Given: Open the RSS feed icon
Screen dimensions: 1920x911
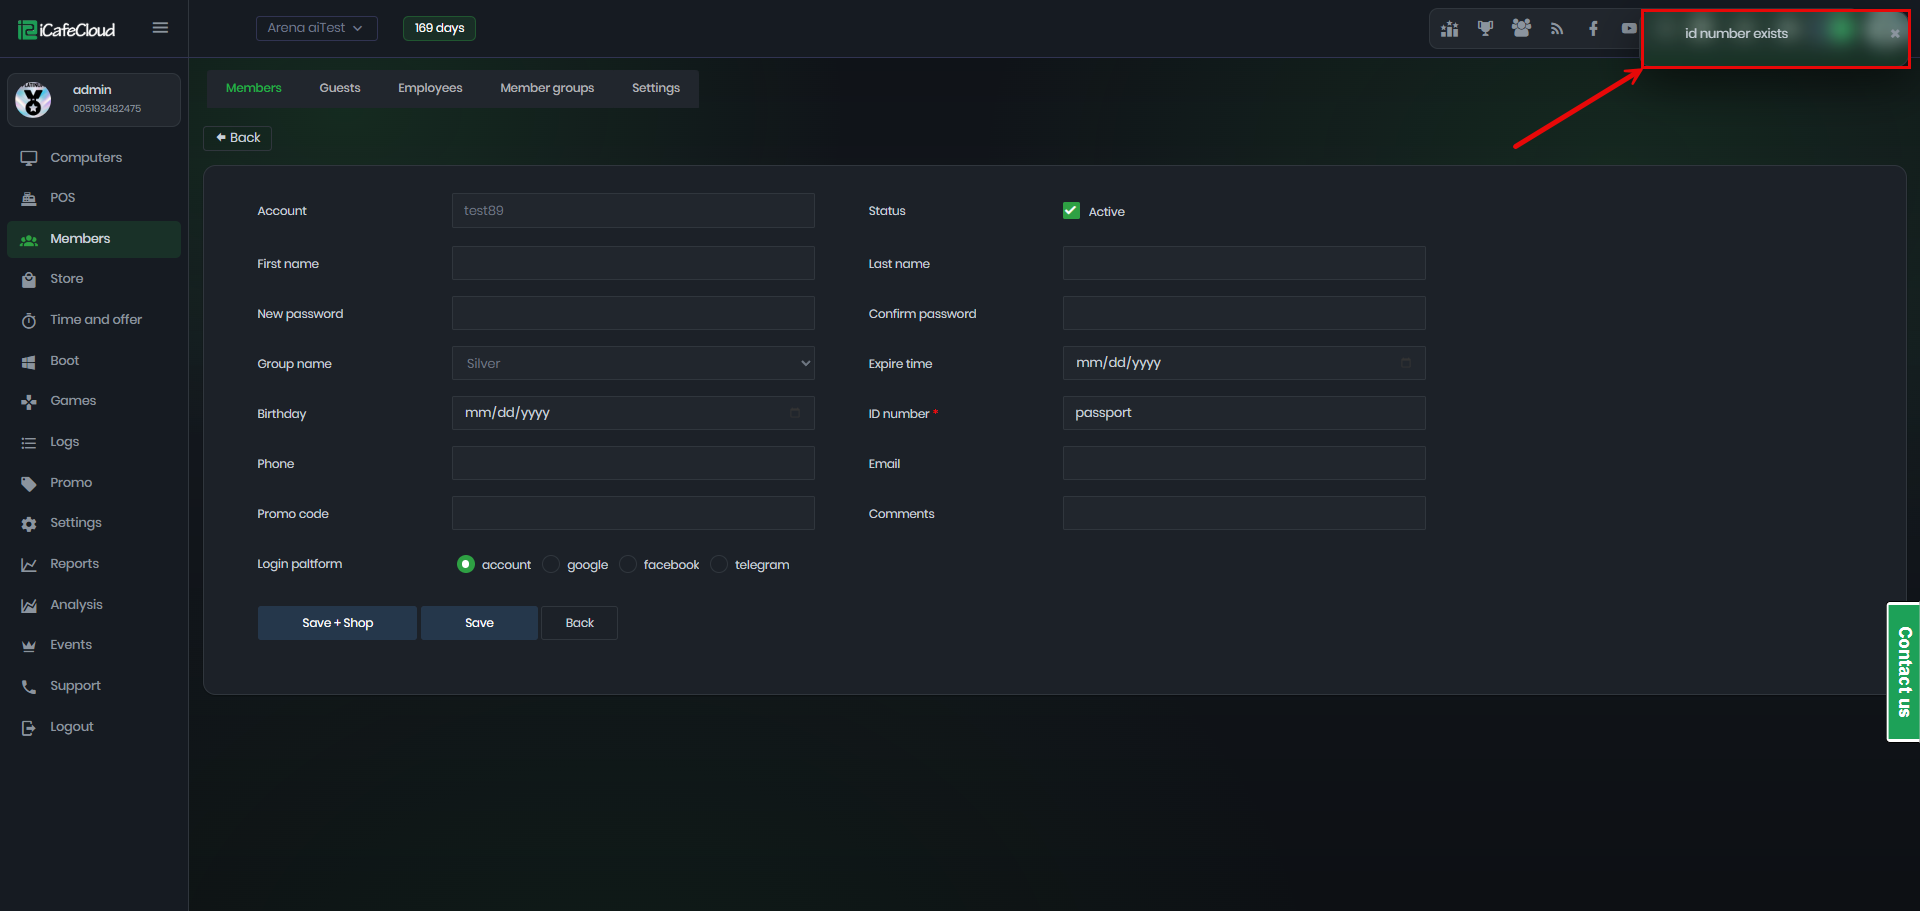Looking at the screenshot, I should (x=1557, y=29).
